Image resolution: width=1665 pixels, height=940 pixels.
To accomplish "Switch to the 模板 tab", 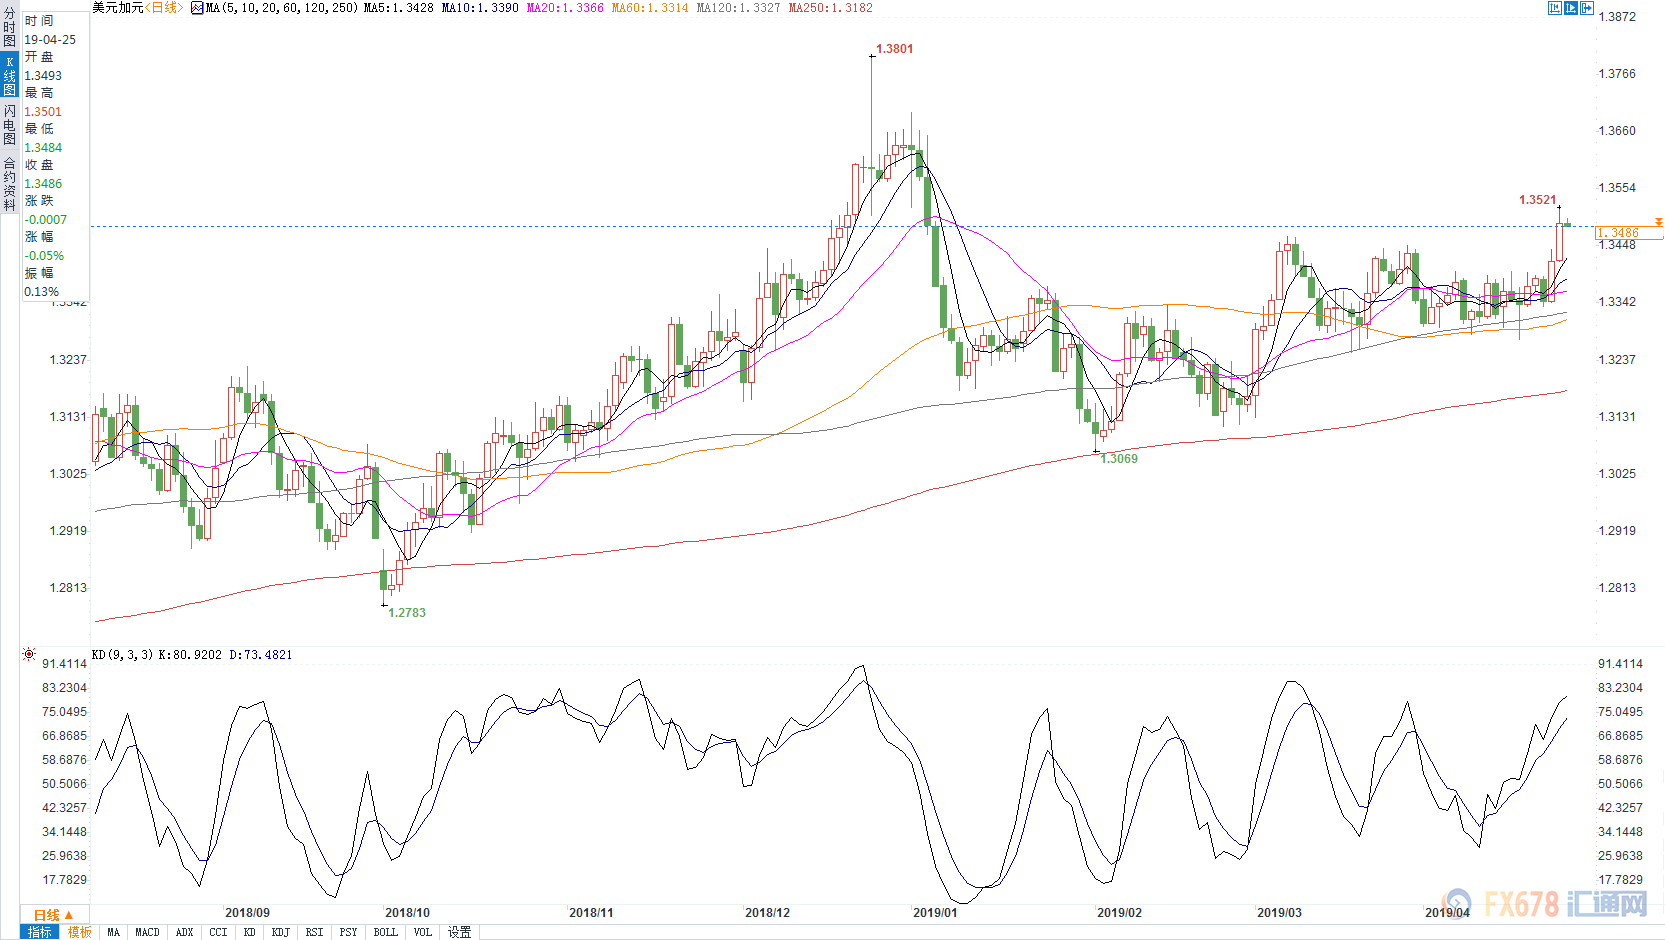I will (x=80, y=932).
